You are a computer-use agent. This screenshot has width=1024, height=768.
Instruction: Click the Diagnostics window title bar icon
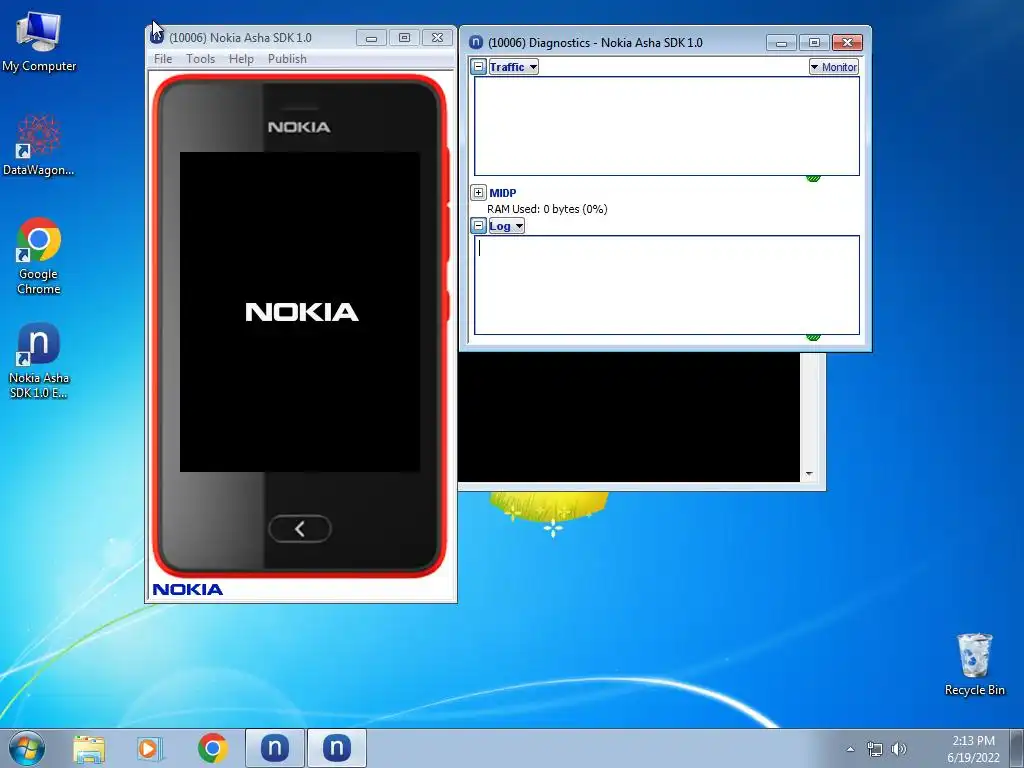pos(476,42)
